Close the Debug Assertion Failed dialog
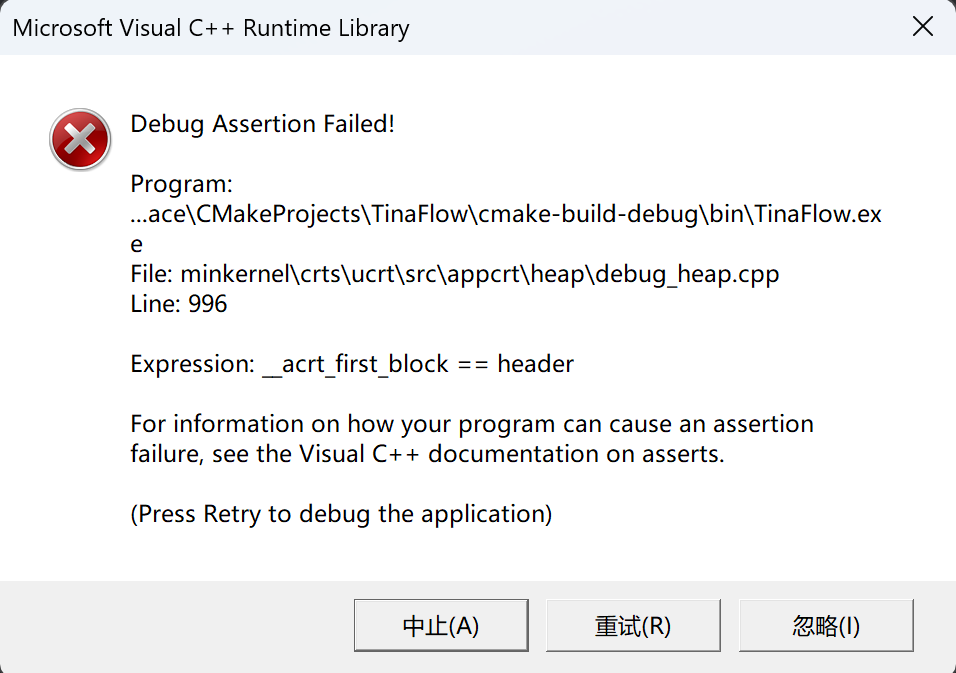The width and height of the screenshot is (956, 673). point(922,27)
